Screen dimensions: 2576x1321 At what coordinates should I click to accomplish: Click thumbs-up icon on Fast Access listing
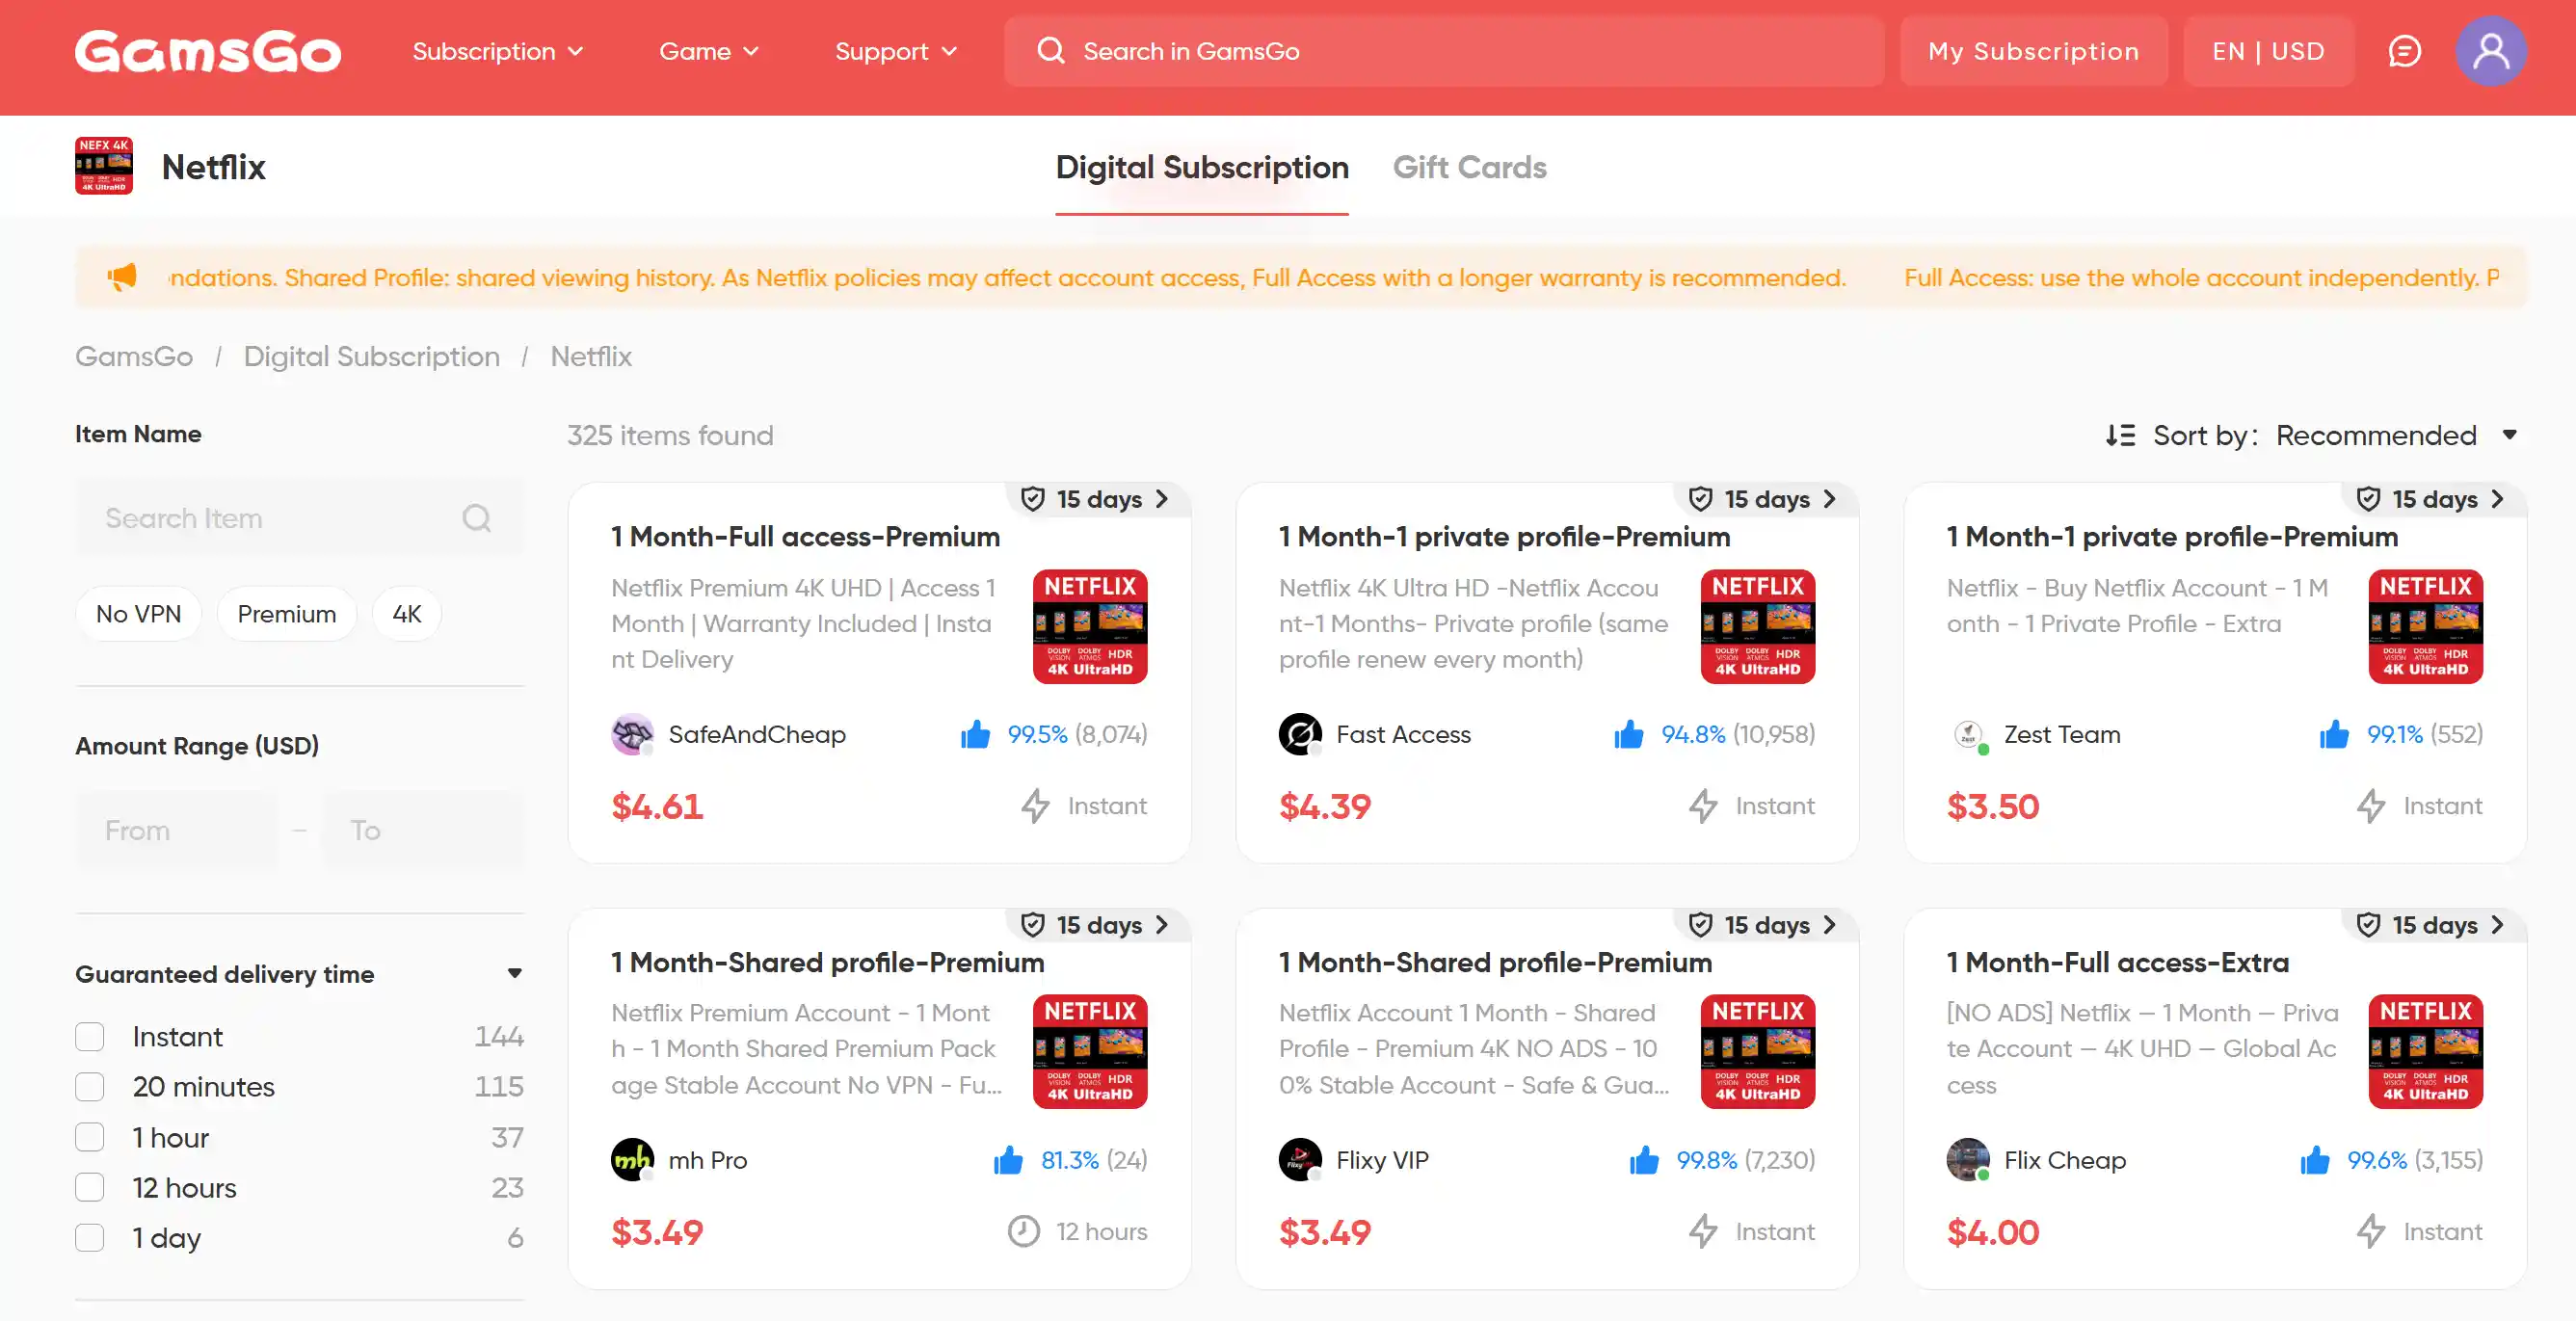tap(1629, 734)
